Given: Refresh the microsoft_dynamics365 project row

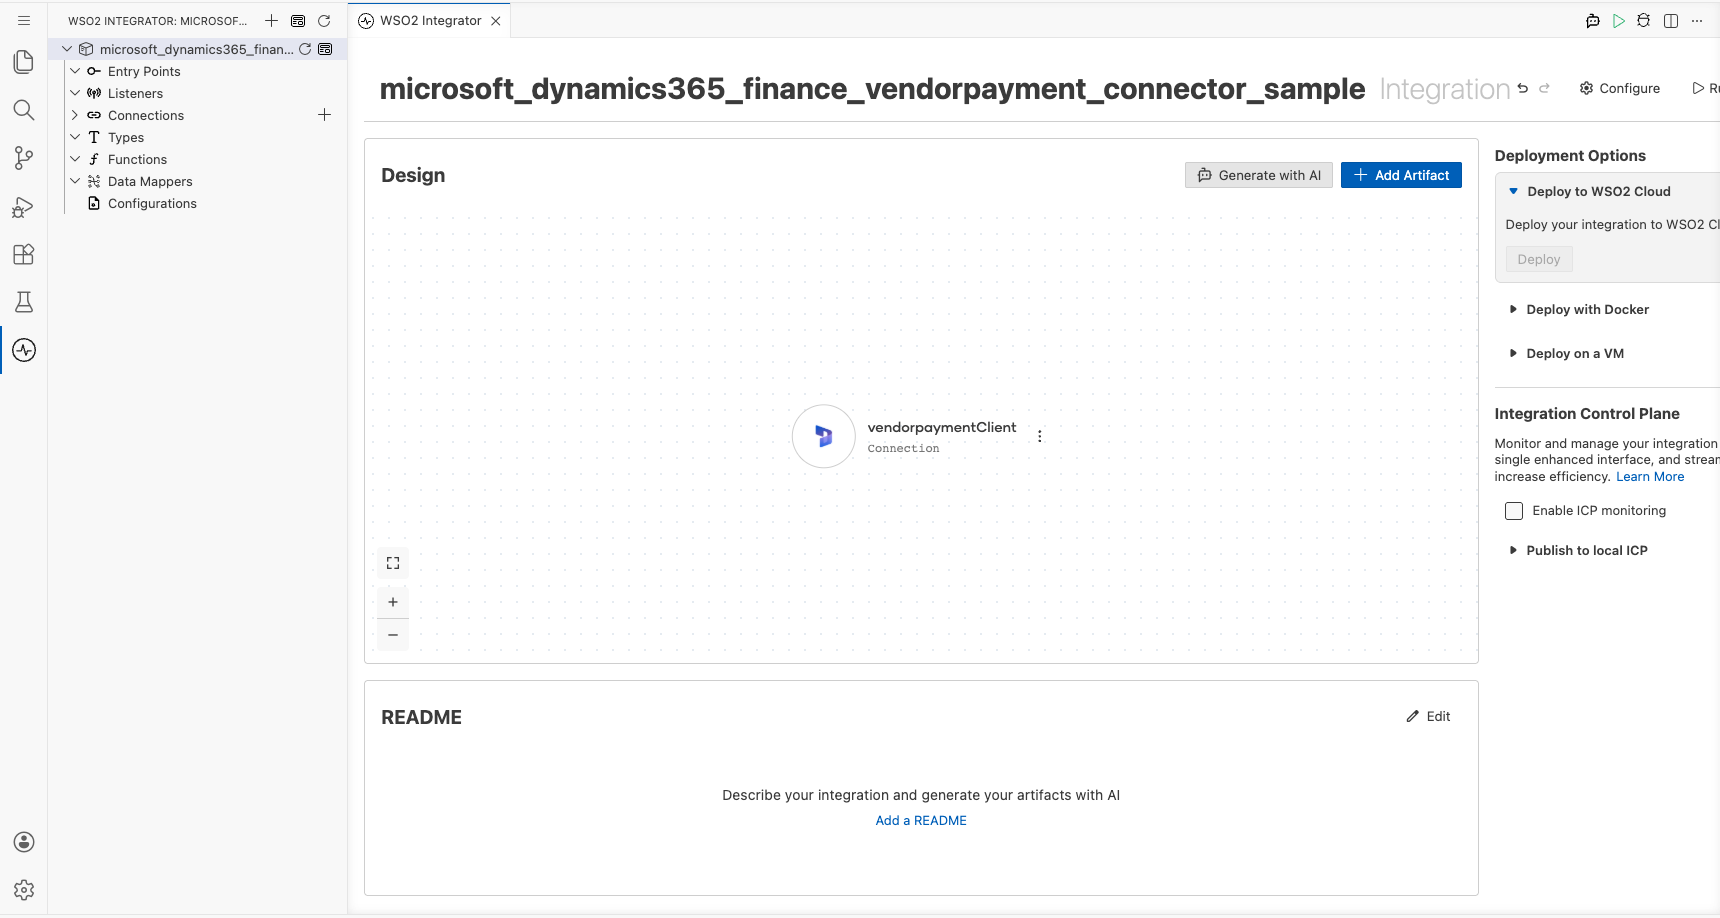Looking at the screenshot, I should (x=305, y=49).
